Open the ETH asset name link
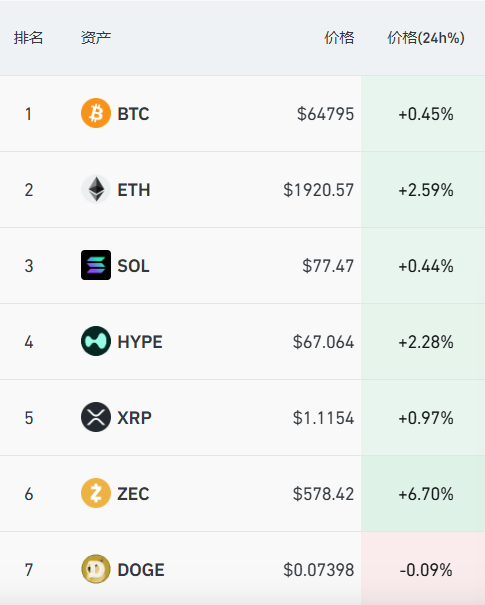The image size is (485, 605). [x=134, y=190]
